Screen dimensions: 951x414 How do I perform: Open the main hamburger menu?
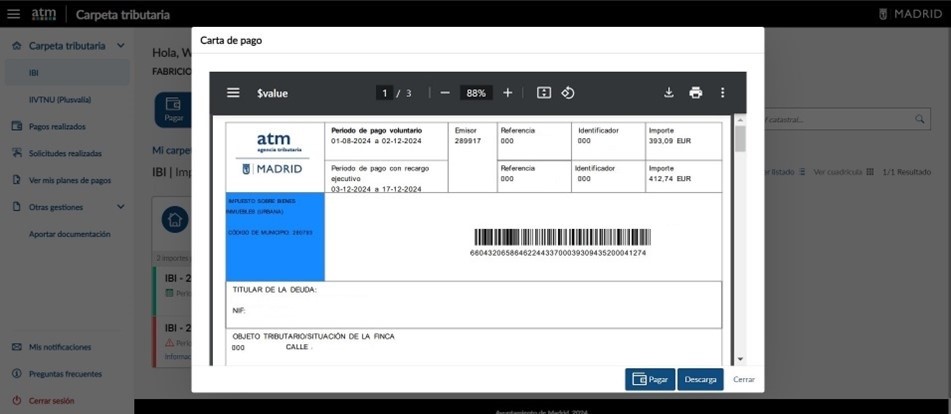tap(13, 14)
